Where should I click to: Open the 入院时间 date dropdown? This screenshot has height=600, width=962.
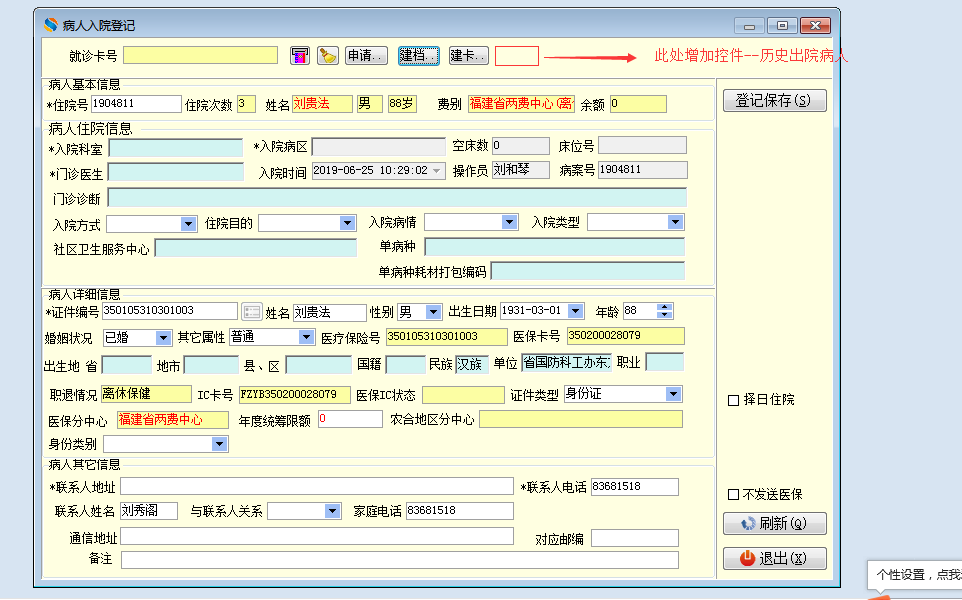click(x=437, y=171)
